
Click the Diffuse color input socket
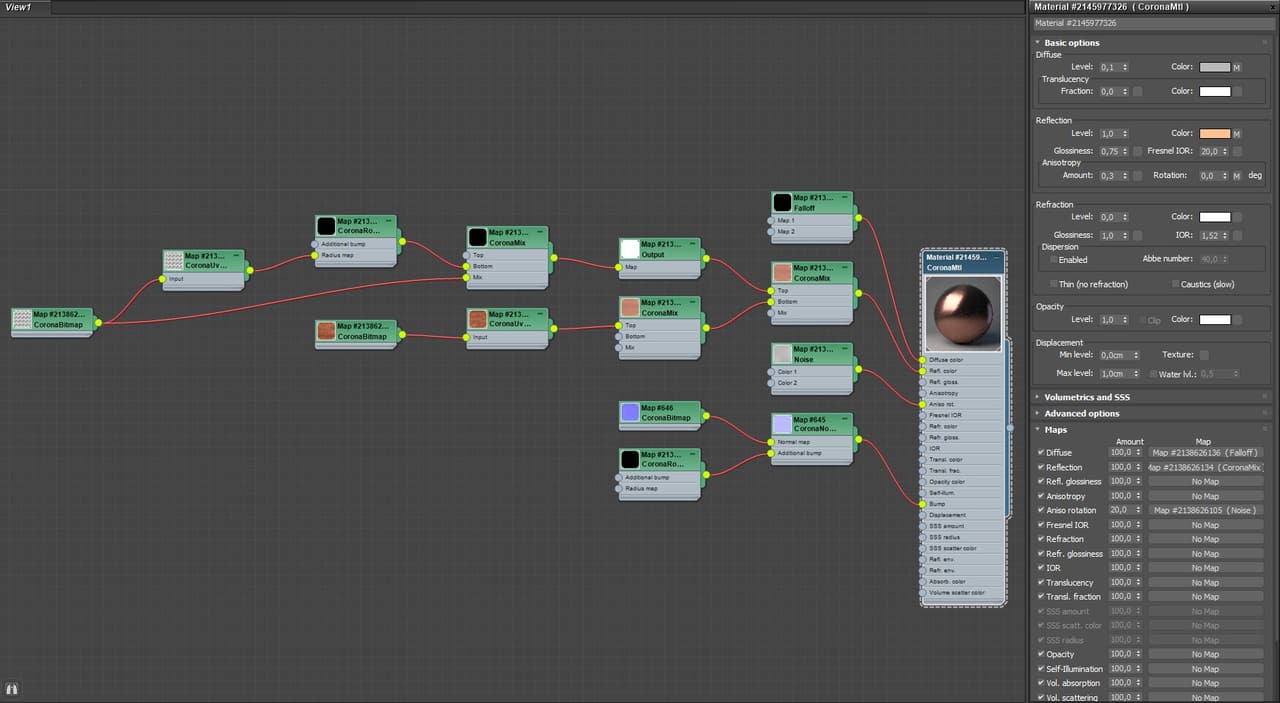coord(922,360)
